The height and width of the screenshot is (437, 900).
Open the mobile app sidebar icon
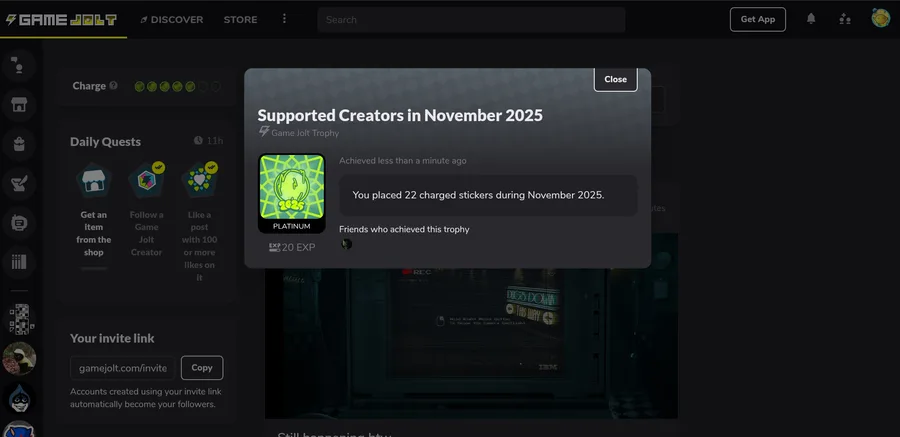pos(19,222)
